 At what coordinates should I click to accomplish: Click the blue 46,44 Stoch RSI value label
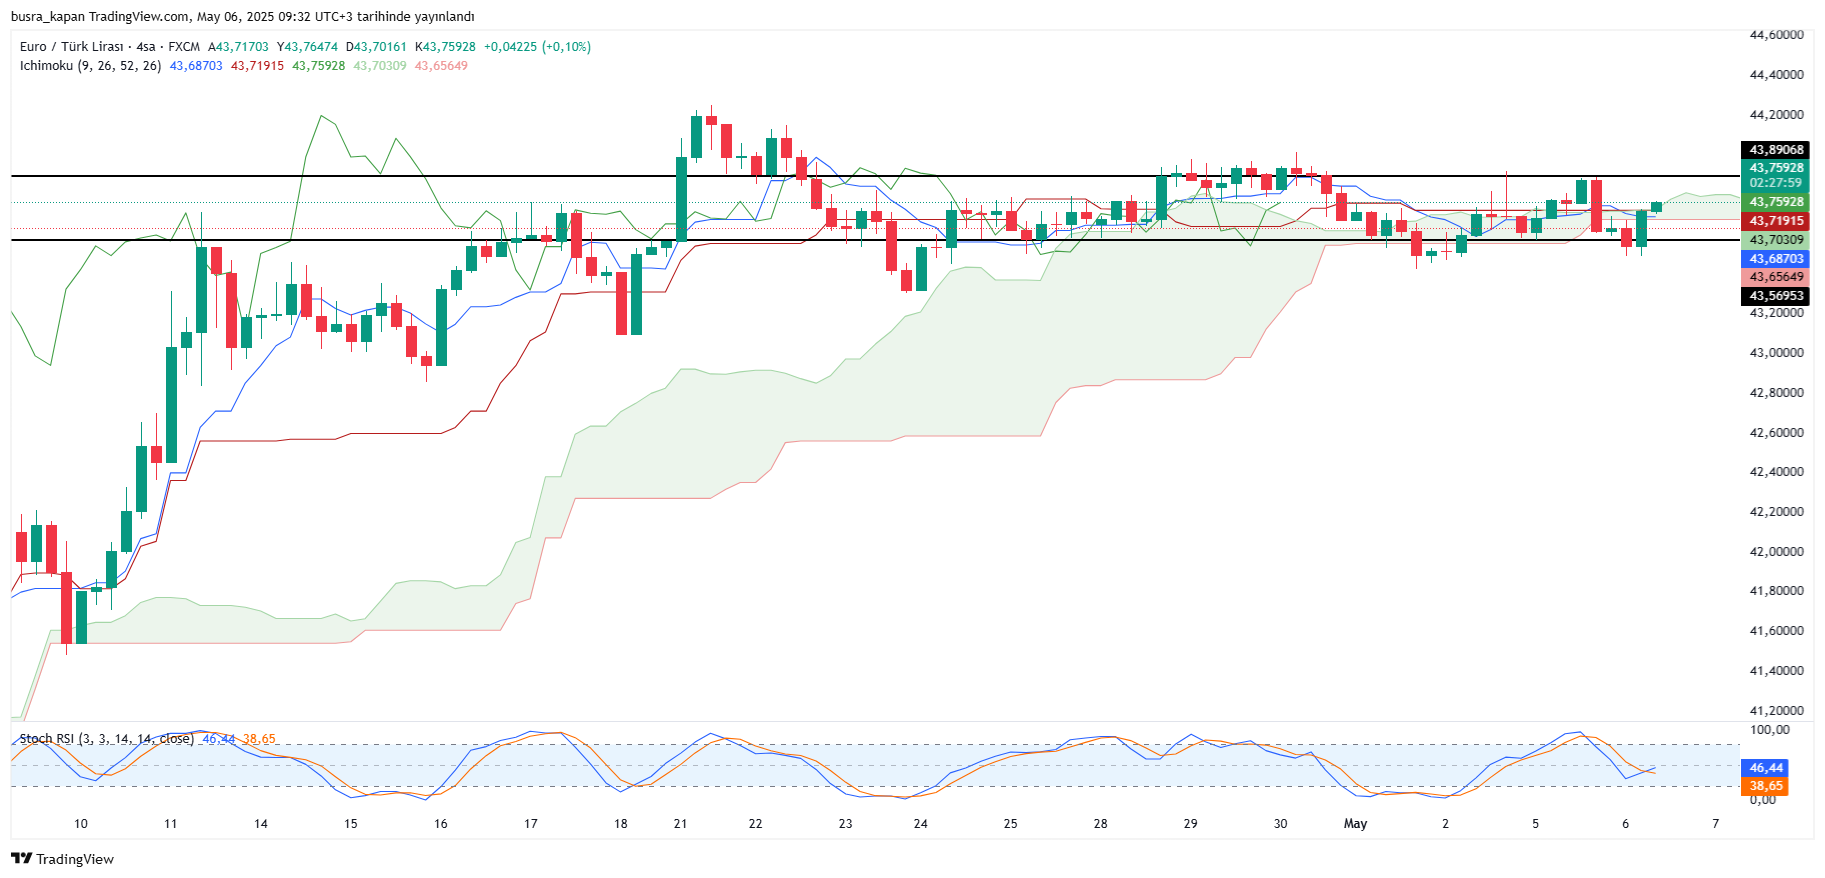tap(1766, 768)
